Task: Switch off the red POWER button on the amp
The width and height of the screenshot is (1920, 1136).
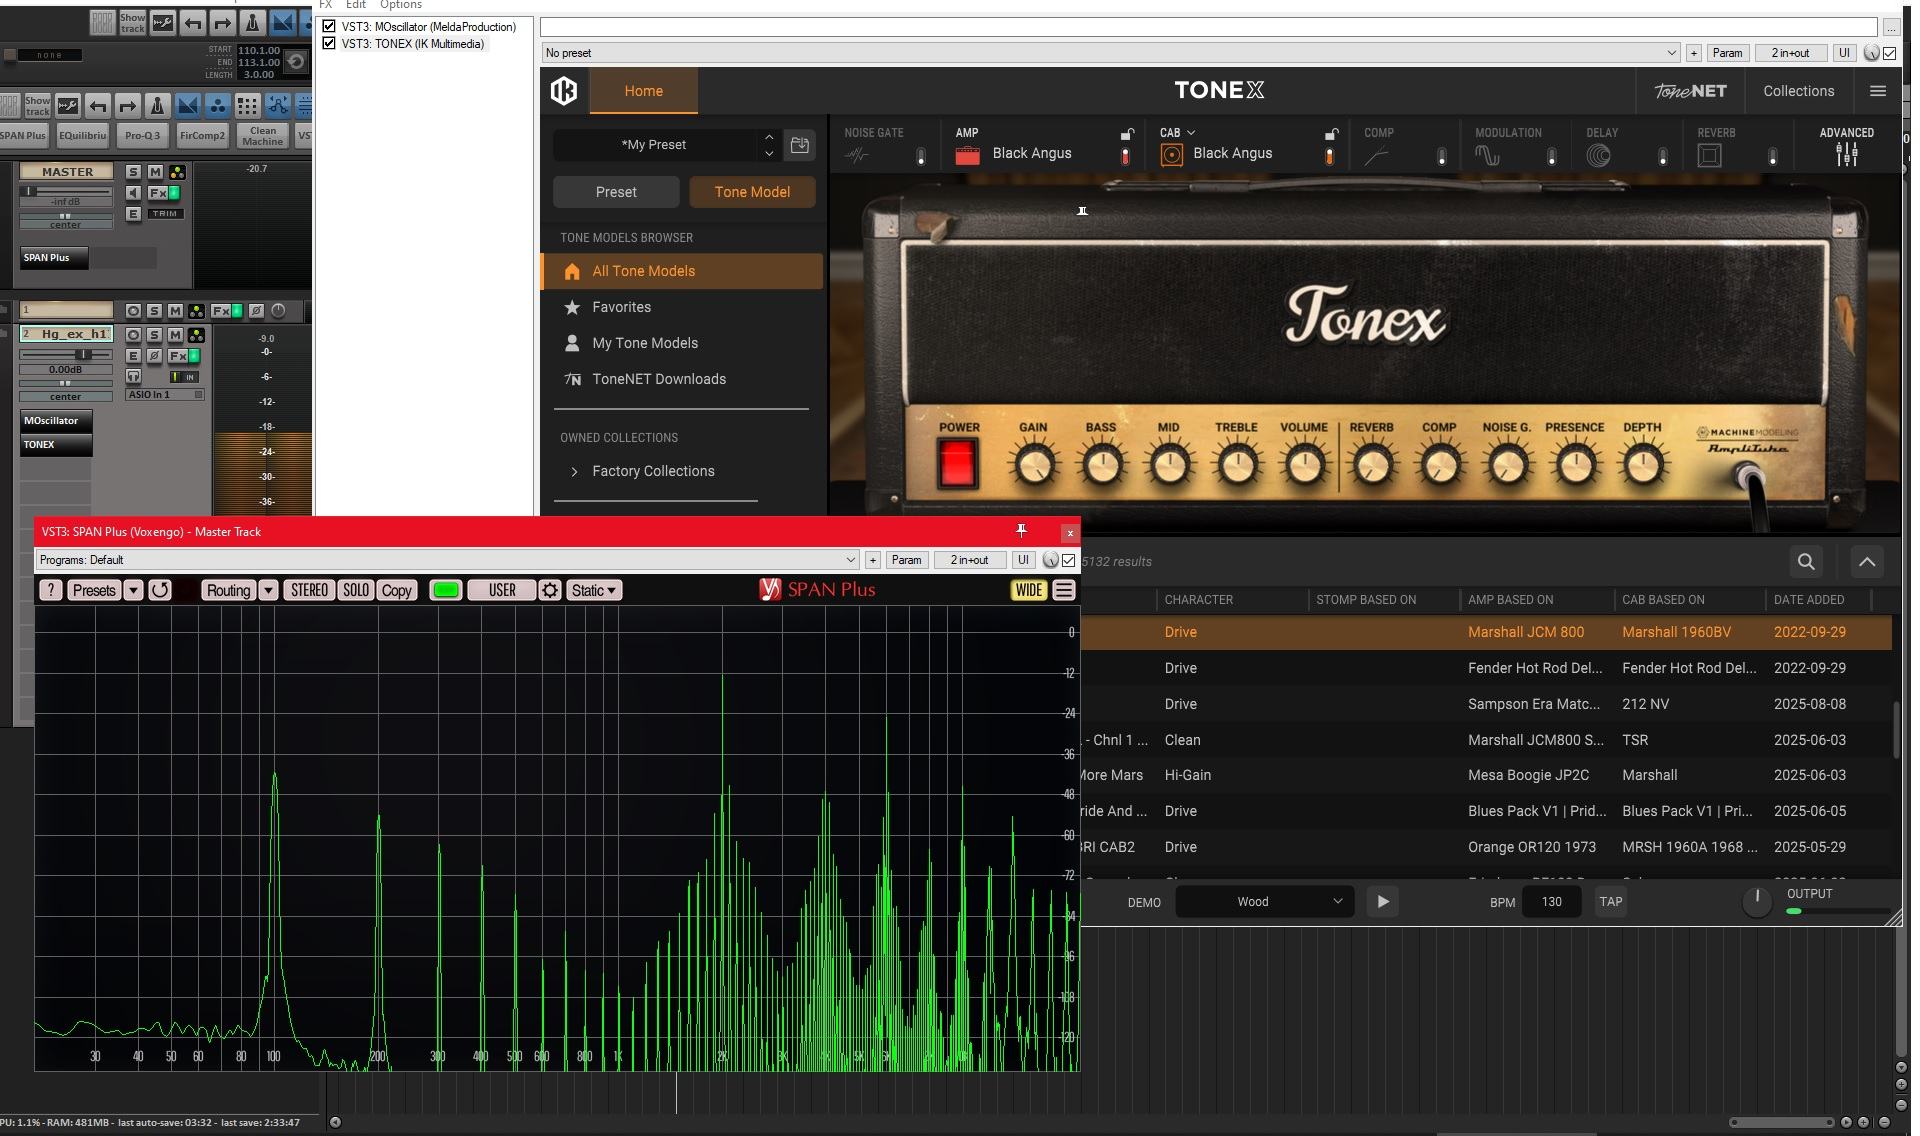Action: pos(957,464)
